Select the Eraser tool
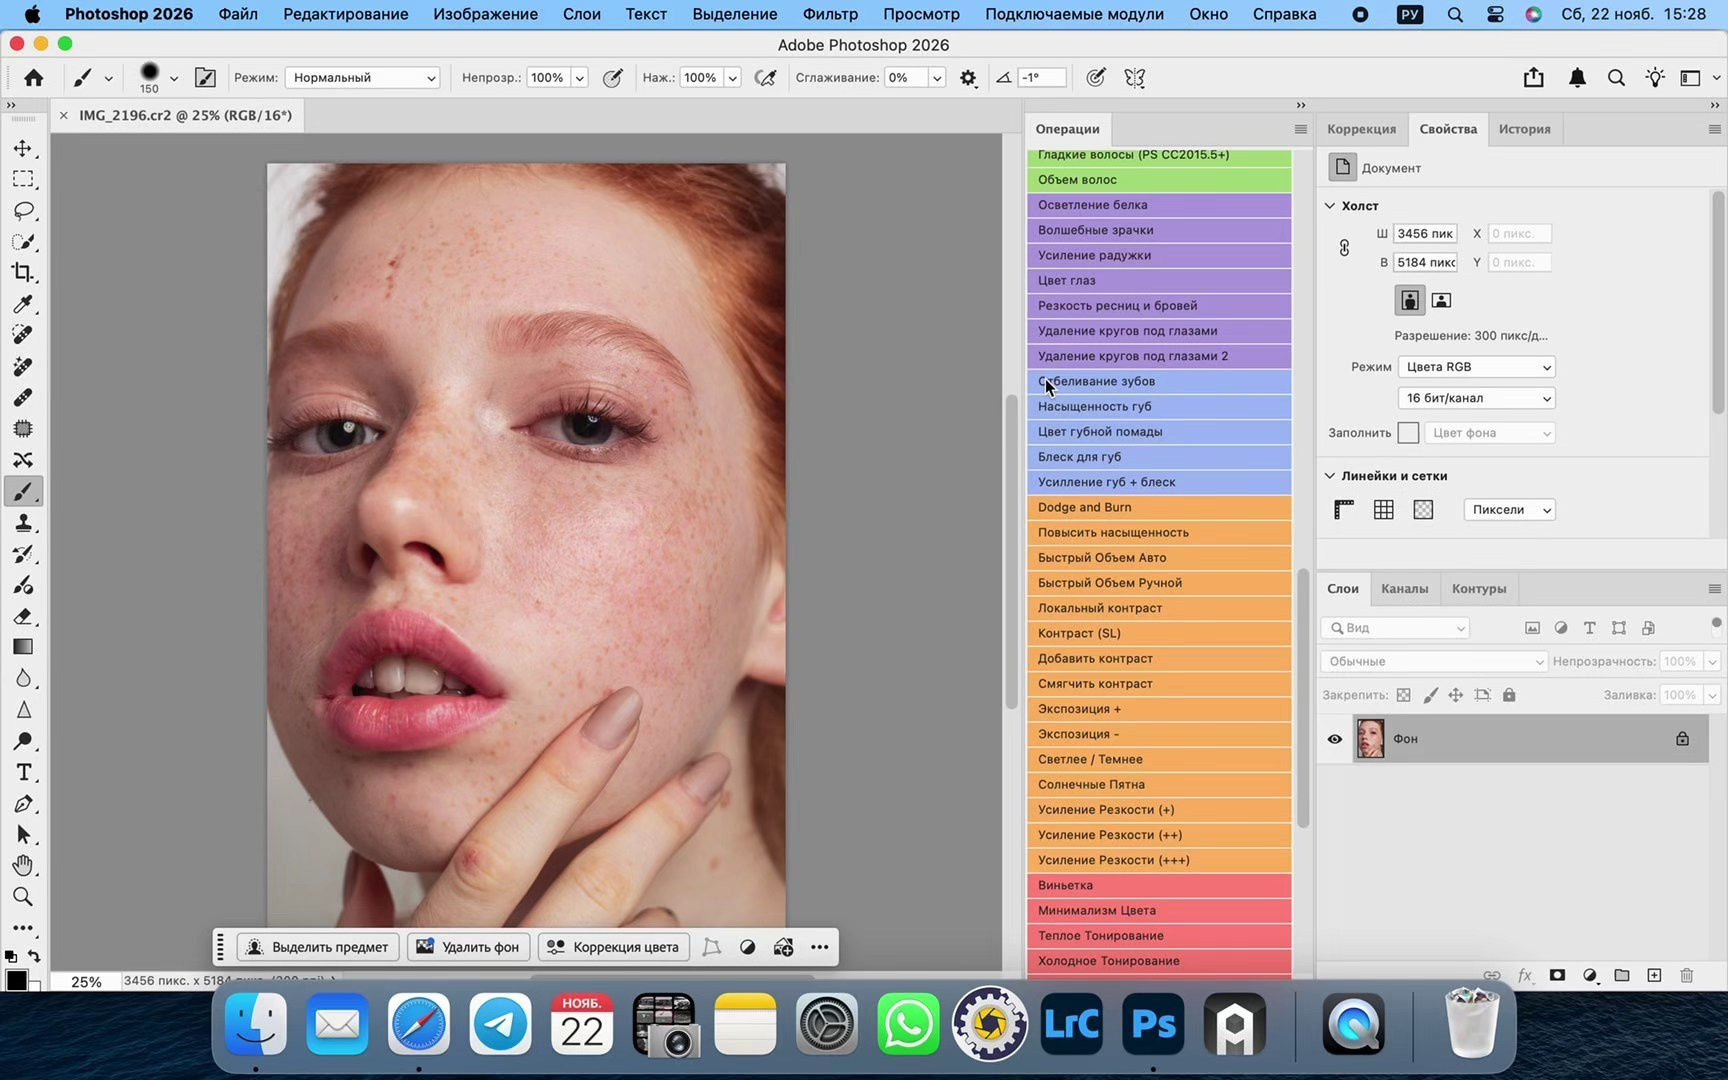This screenshot has height=1080, width=1728. [x=23, y=616]
